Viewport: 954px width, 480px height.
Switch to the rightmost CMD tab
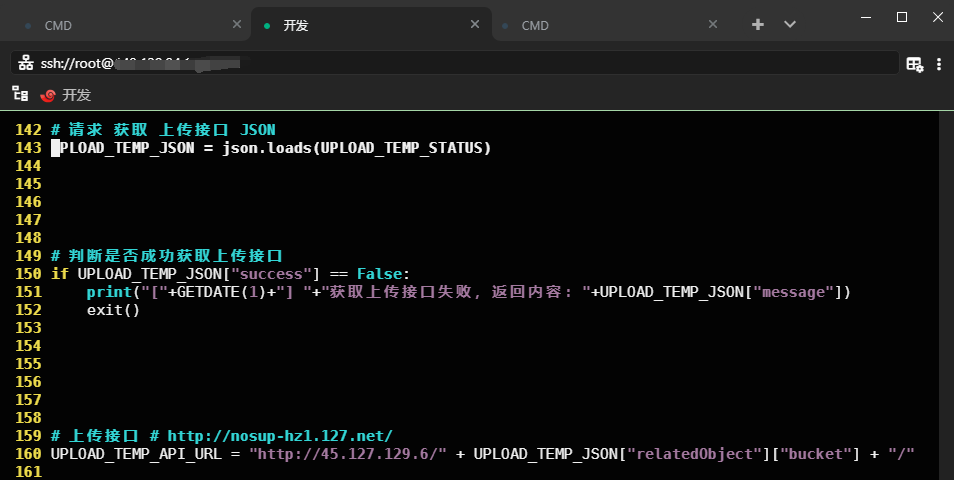point(600,25)
